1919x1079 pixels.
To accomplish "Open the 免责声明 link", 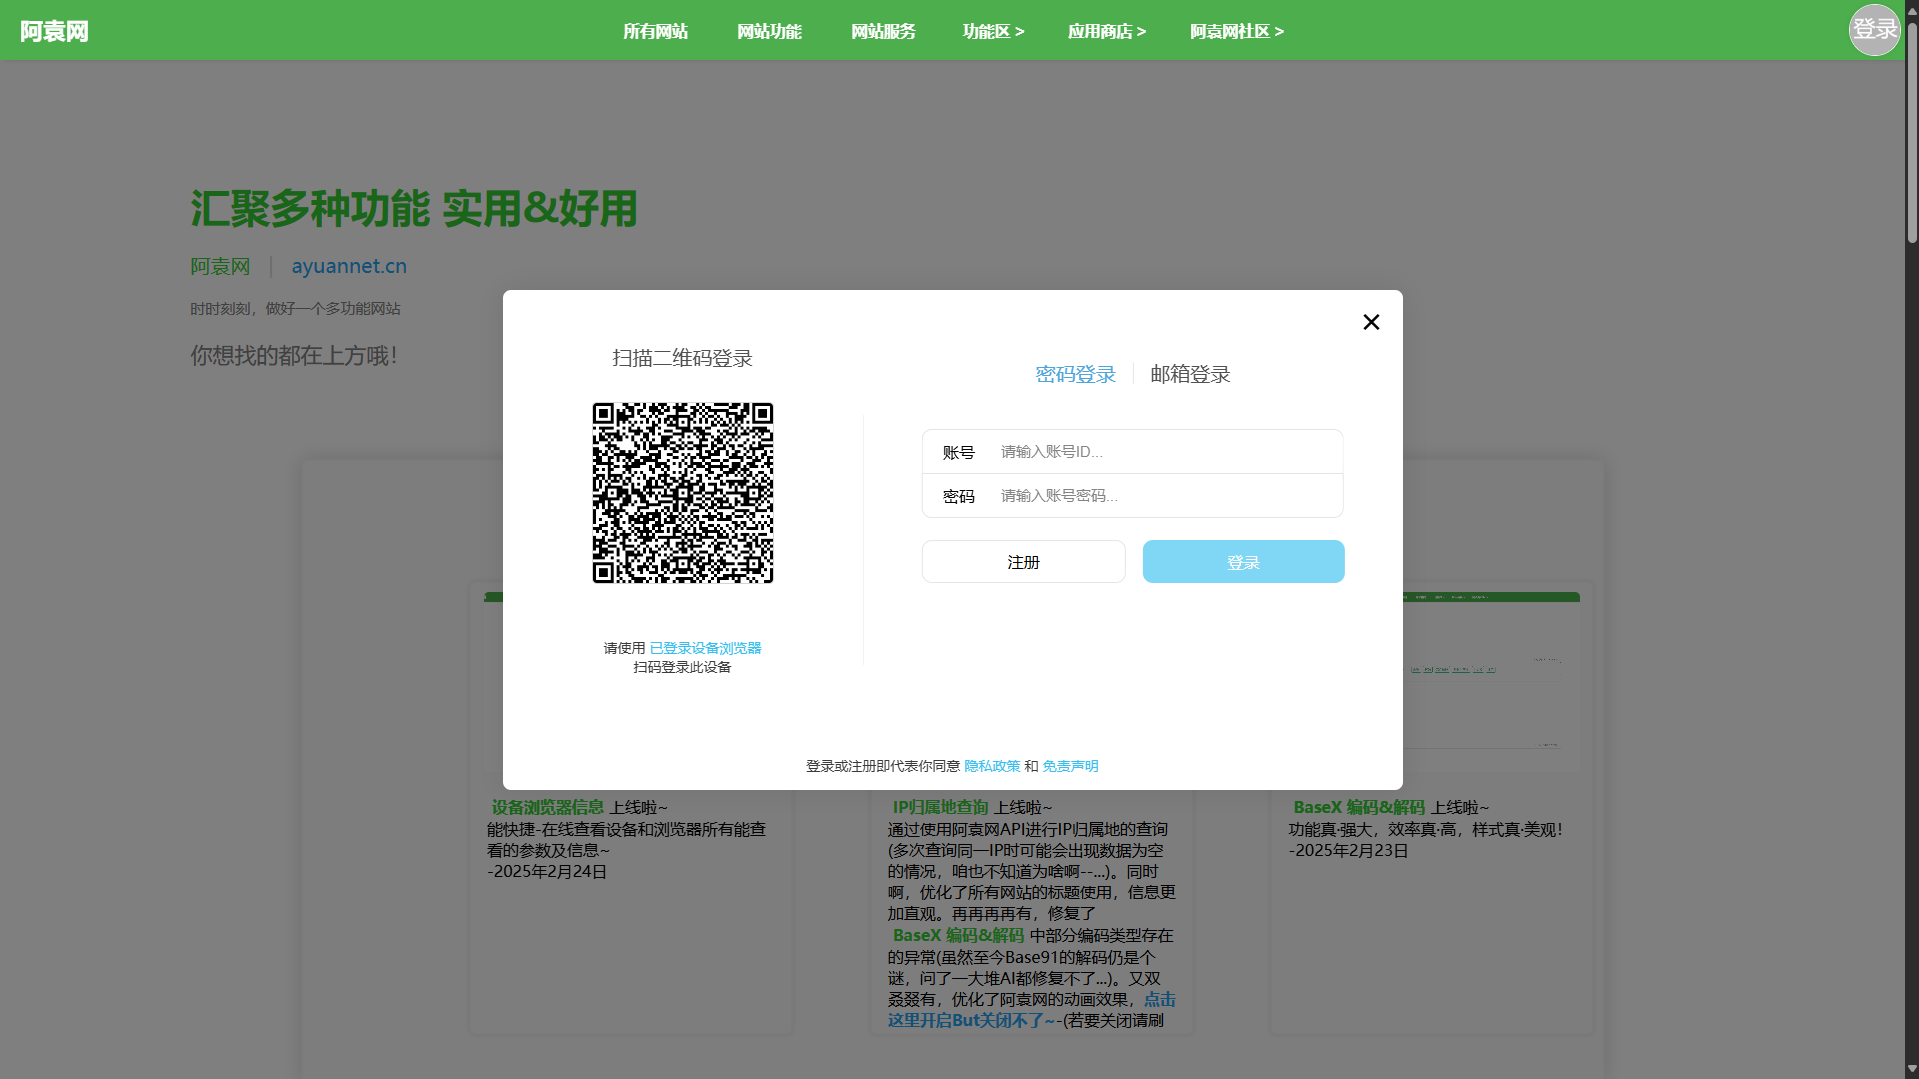I will pyautogui.click(x=1070, y=766).
